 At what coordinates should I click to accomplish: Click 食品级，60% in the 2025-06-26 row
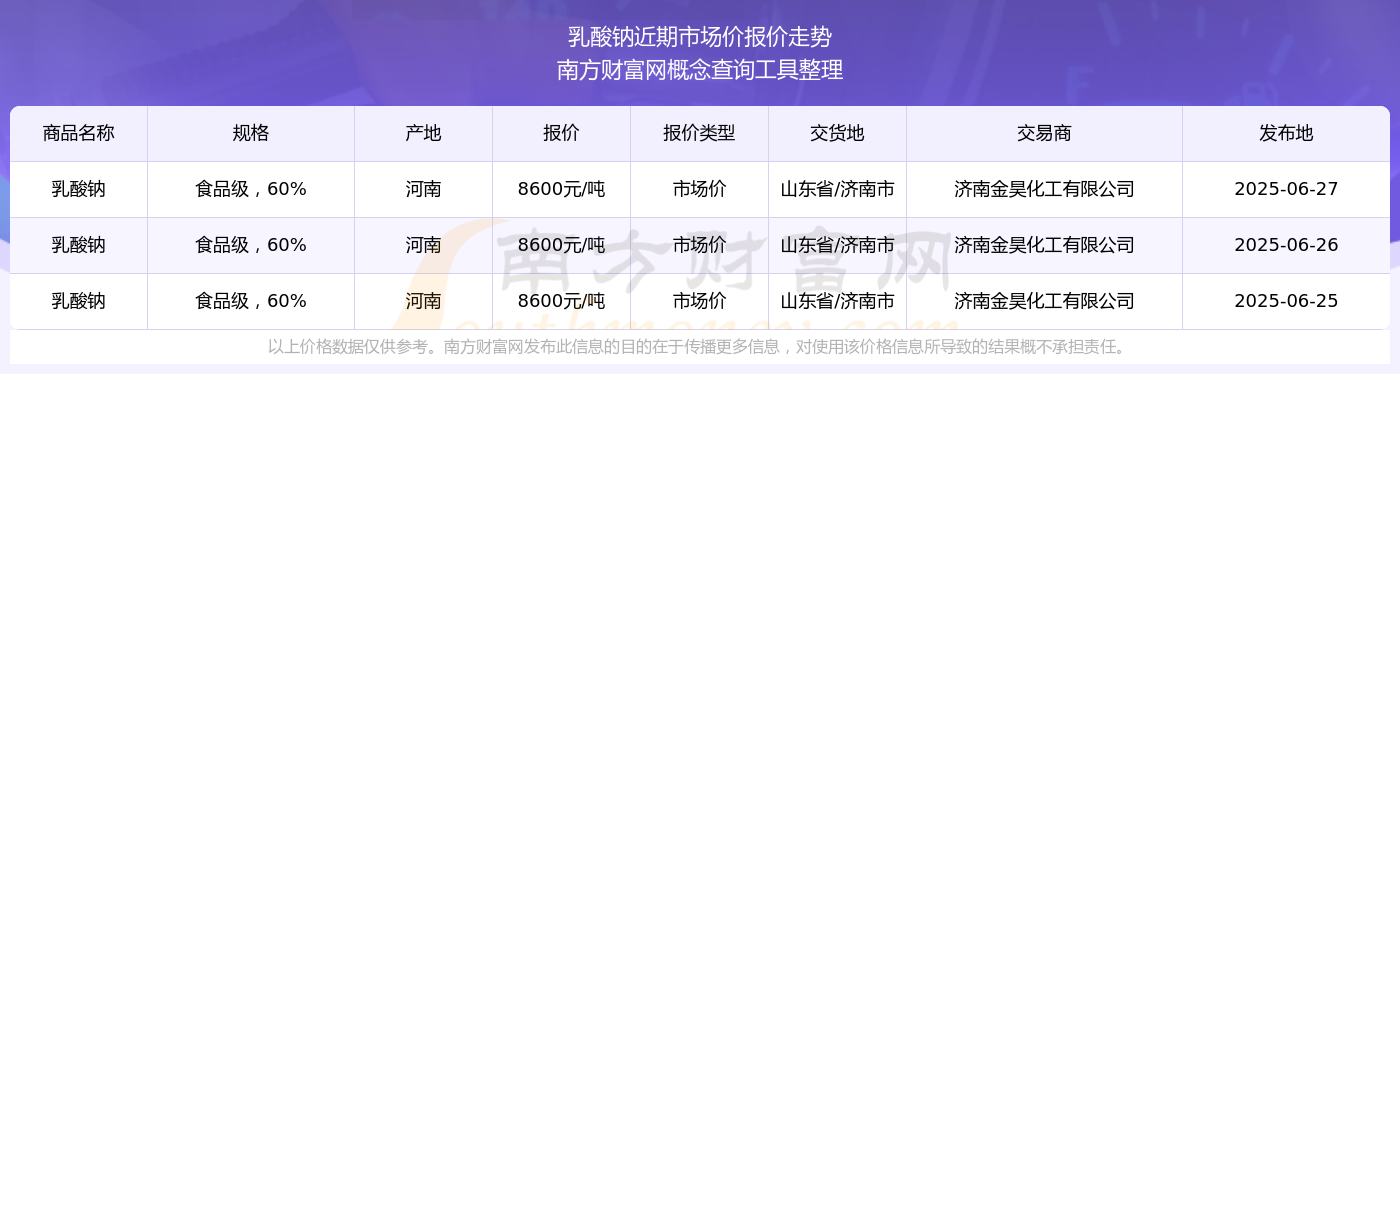click(251, 245)
